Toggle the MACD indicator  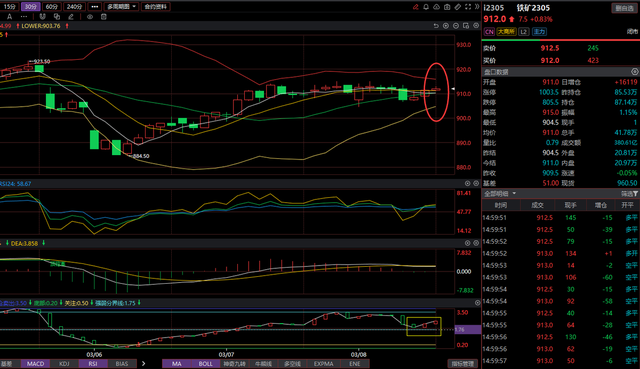click(36, 363)
